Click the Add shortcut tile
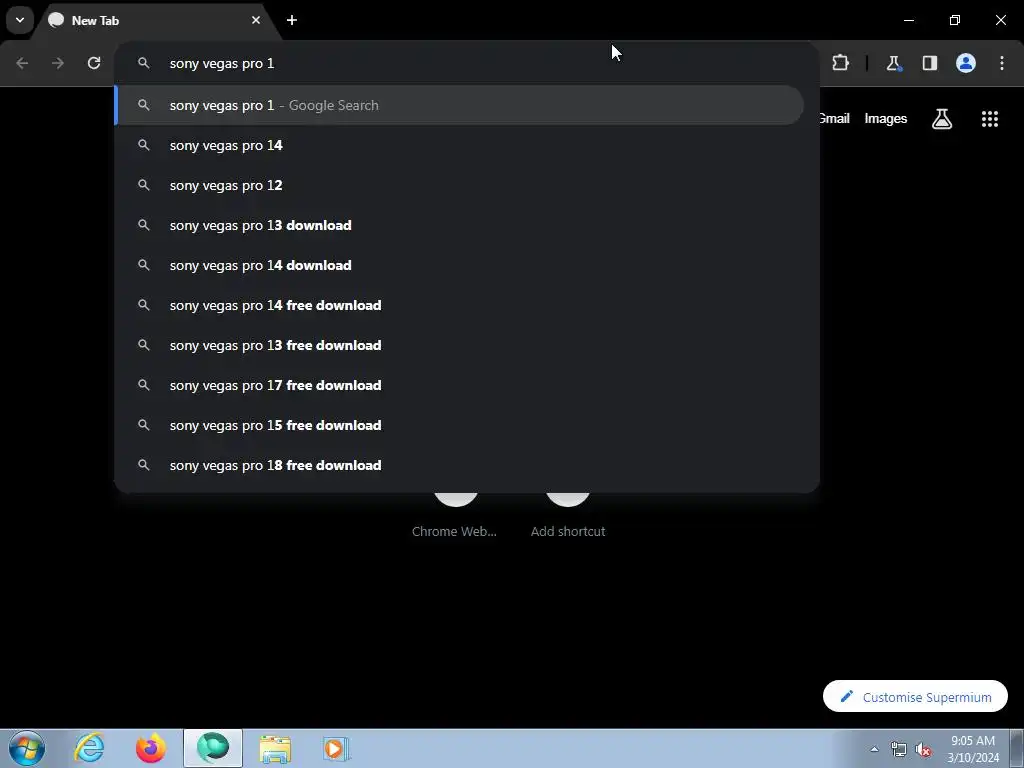Screen dimensions: 1024x768 (568, 516)
